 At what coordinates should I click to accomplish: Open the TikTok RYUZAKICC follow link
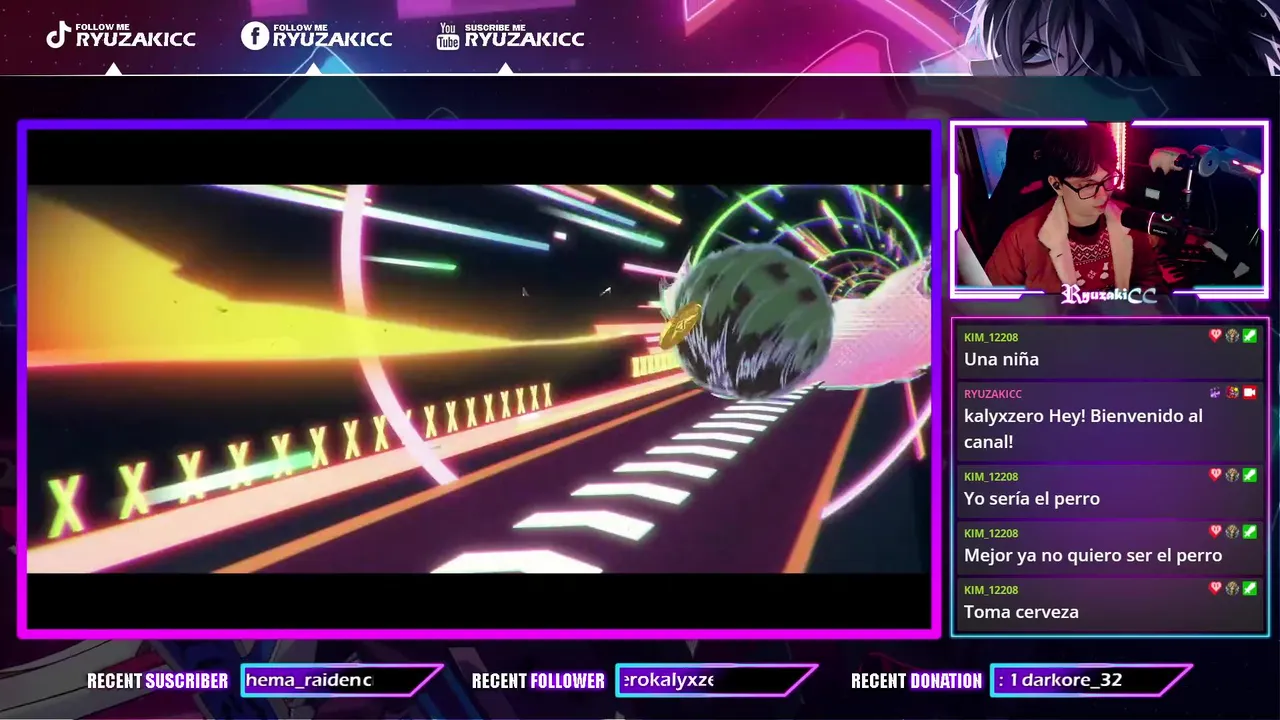tap(121, 36)
